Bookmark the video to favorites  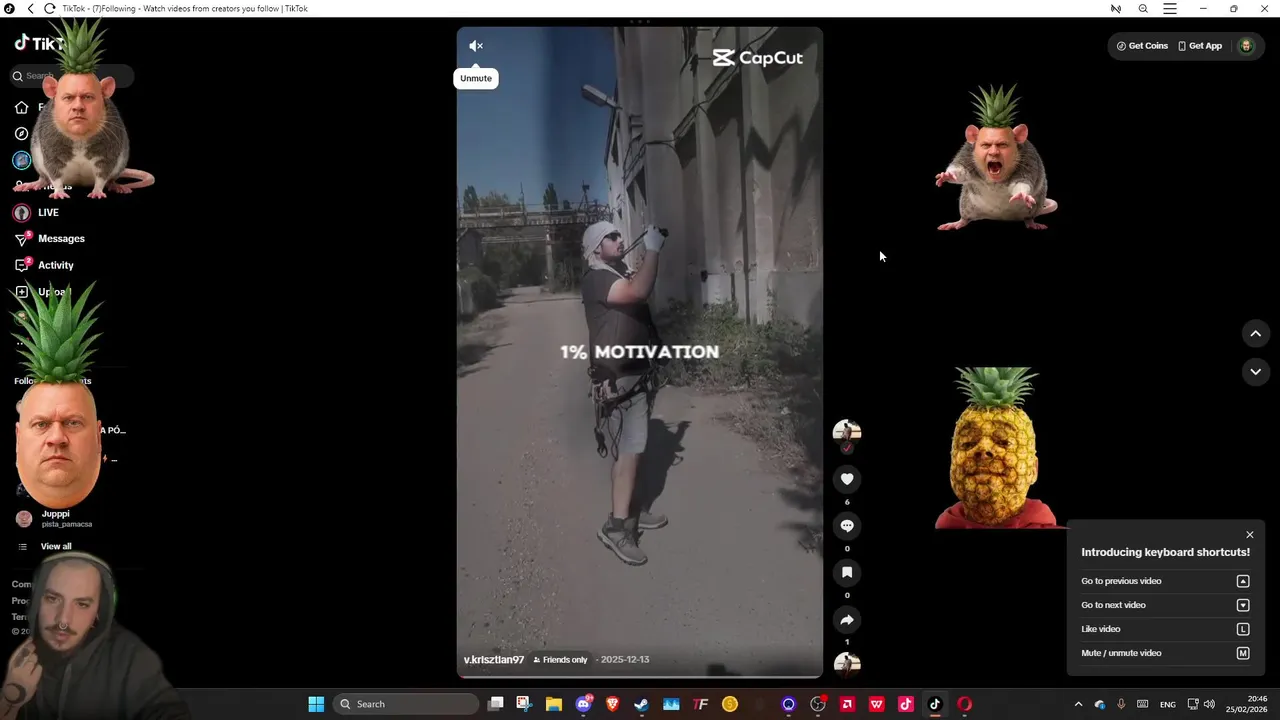coord(847,573)
